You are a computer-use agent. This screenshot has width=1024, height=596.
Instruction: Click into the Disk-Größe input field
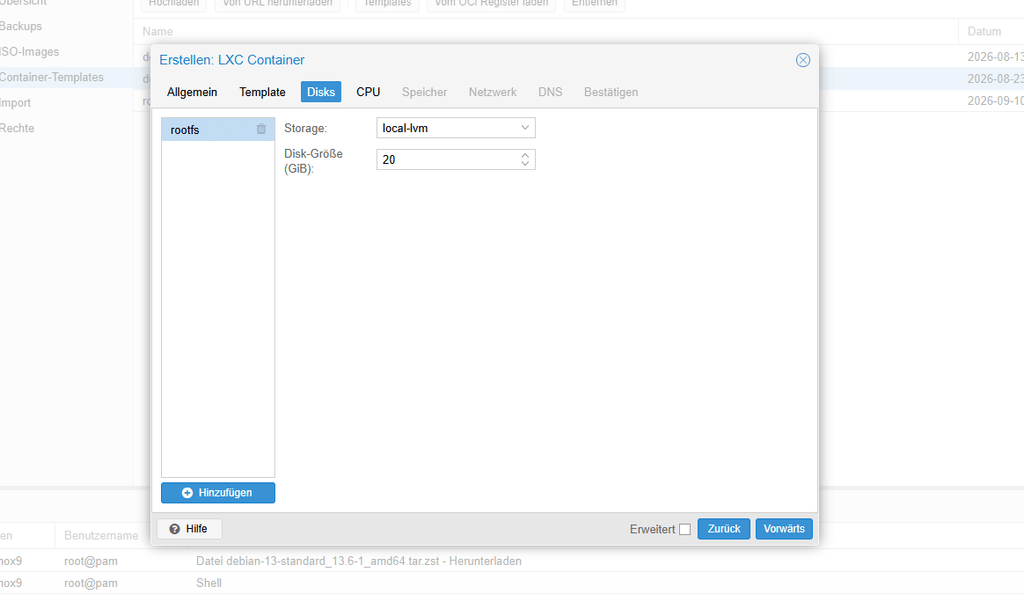tap(448, 160)
